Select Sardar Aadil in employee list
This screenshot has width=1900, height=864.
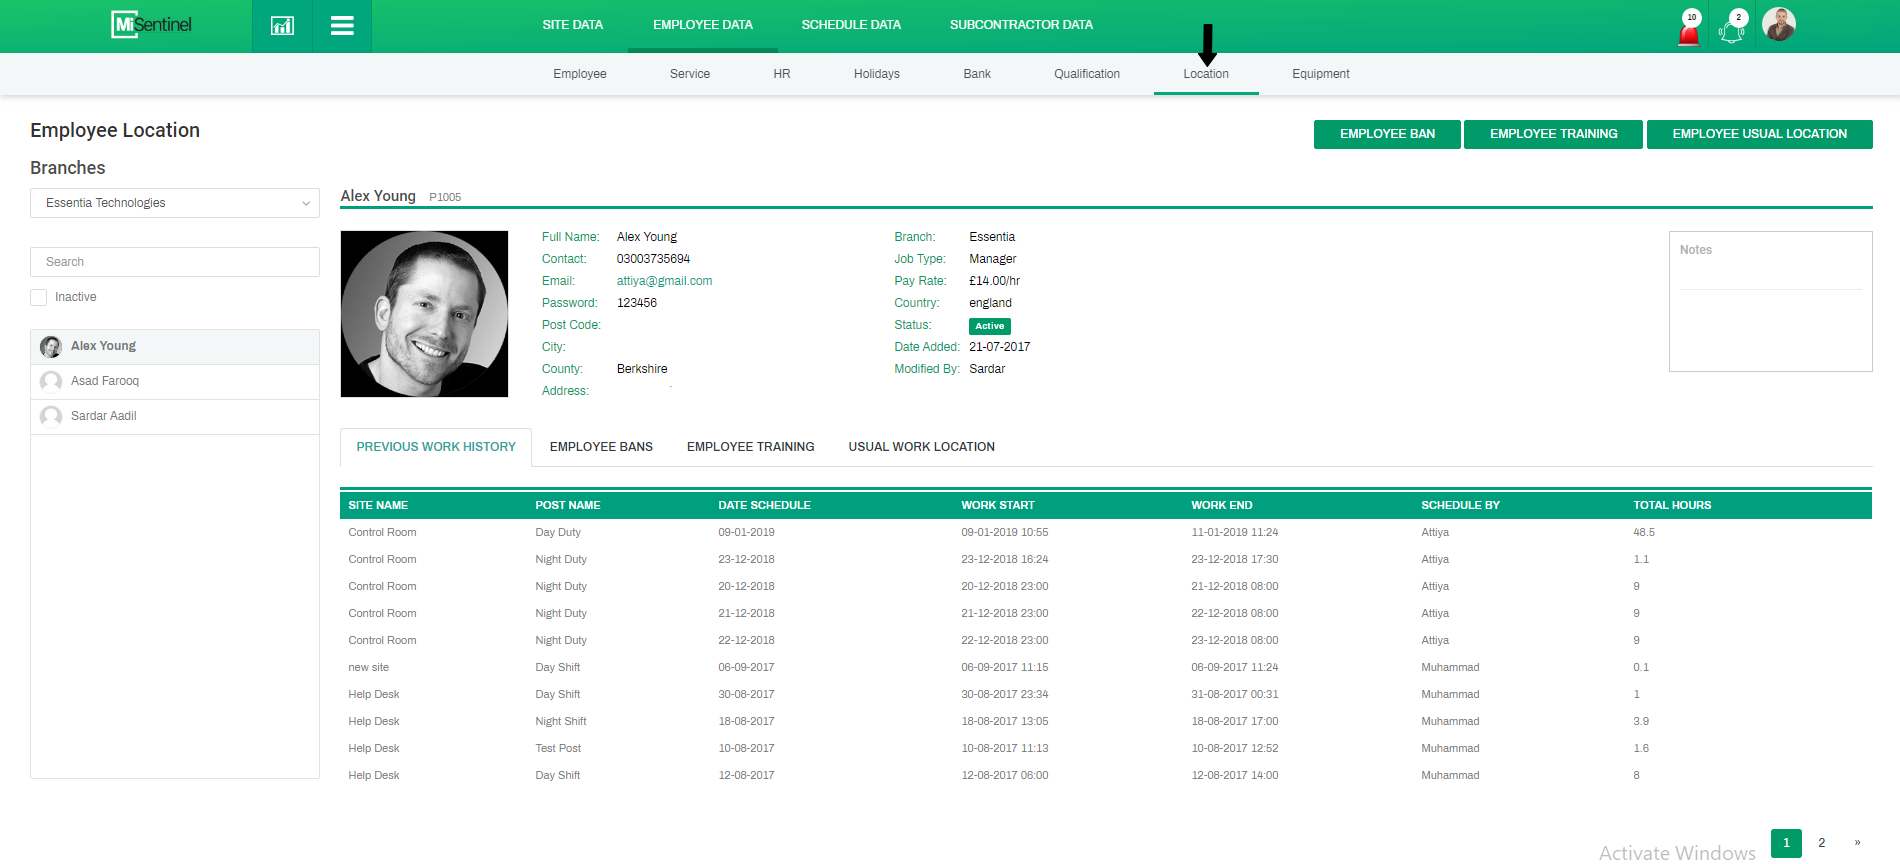pyautogui.click(x=175, y=417)
